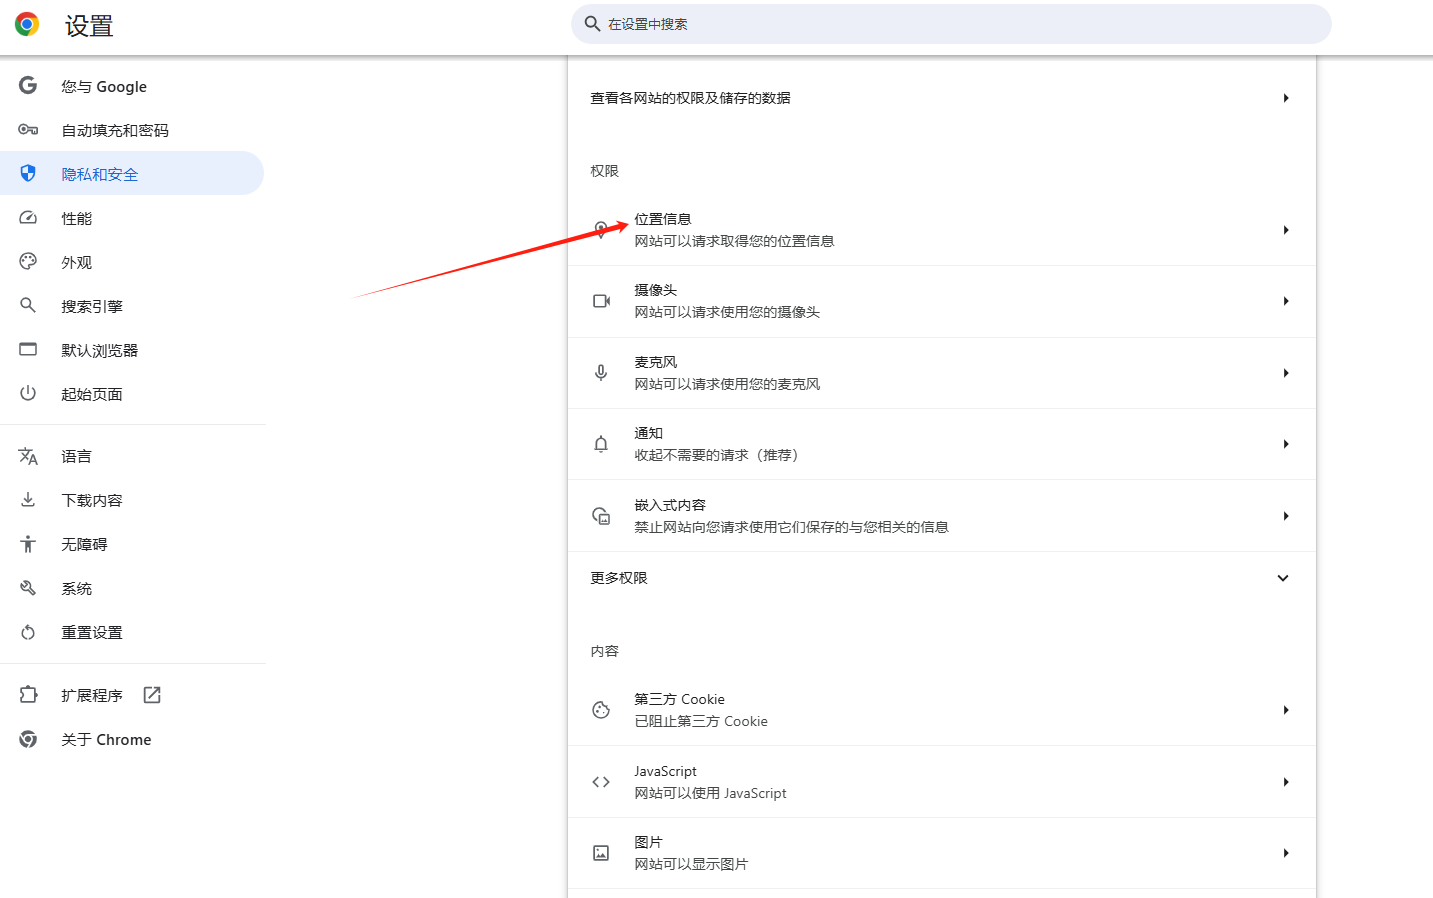Open the 您与 Google settings section
This screenshot has height=898, width=1433.
pyautogui.click(x=132, y=86)
